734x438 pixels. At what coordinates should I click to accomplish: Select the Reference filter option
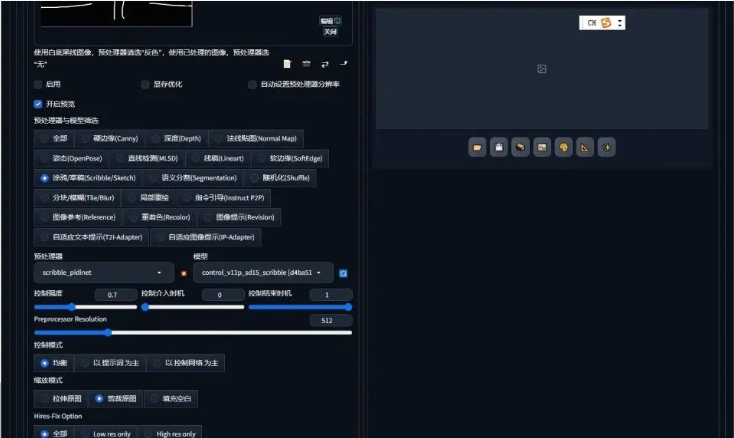pyautogui.click(x=78, y=217)
